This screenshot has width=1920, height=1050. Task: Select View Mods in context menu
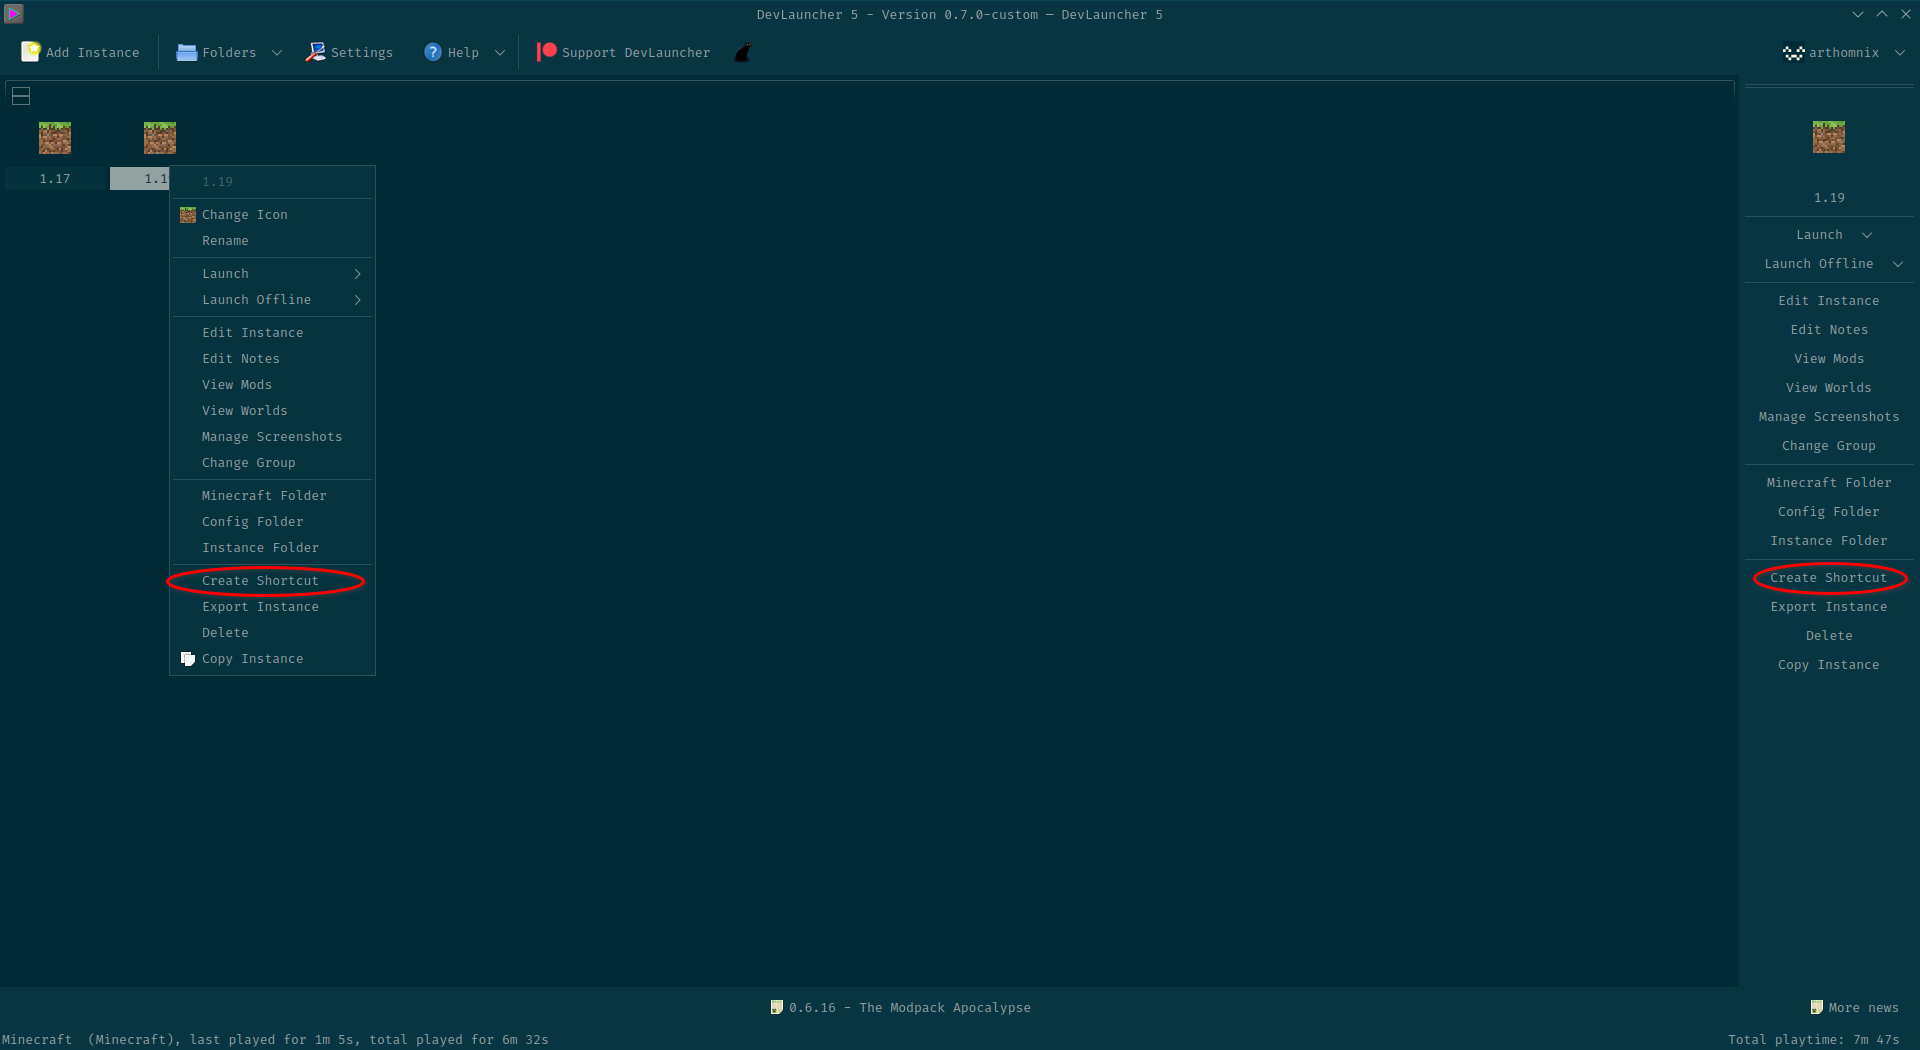[272, 385]
